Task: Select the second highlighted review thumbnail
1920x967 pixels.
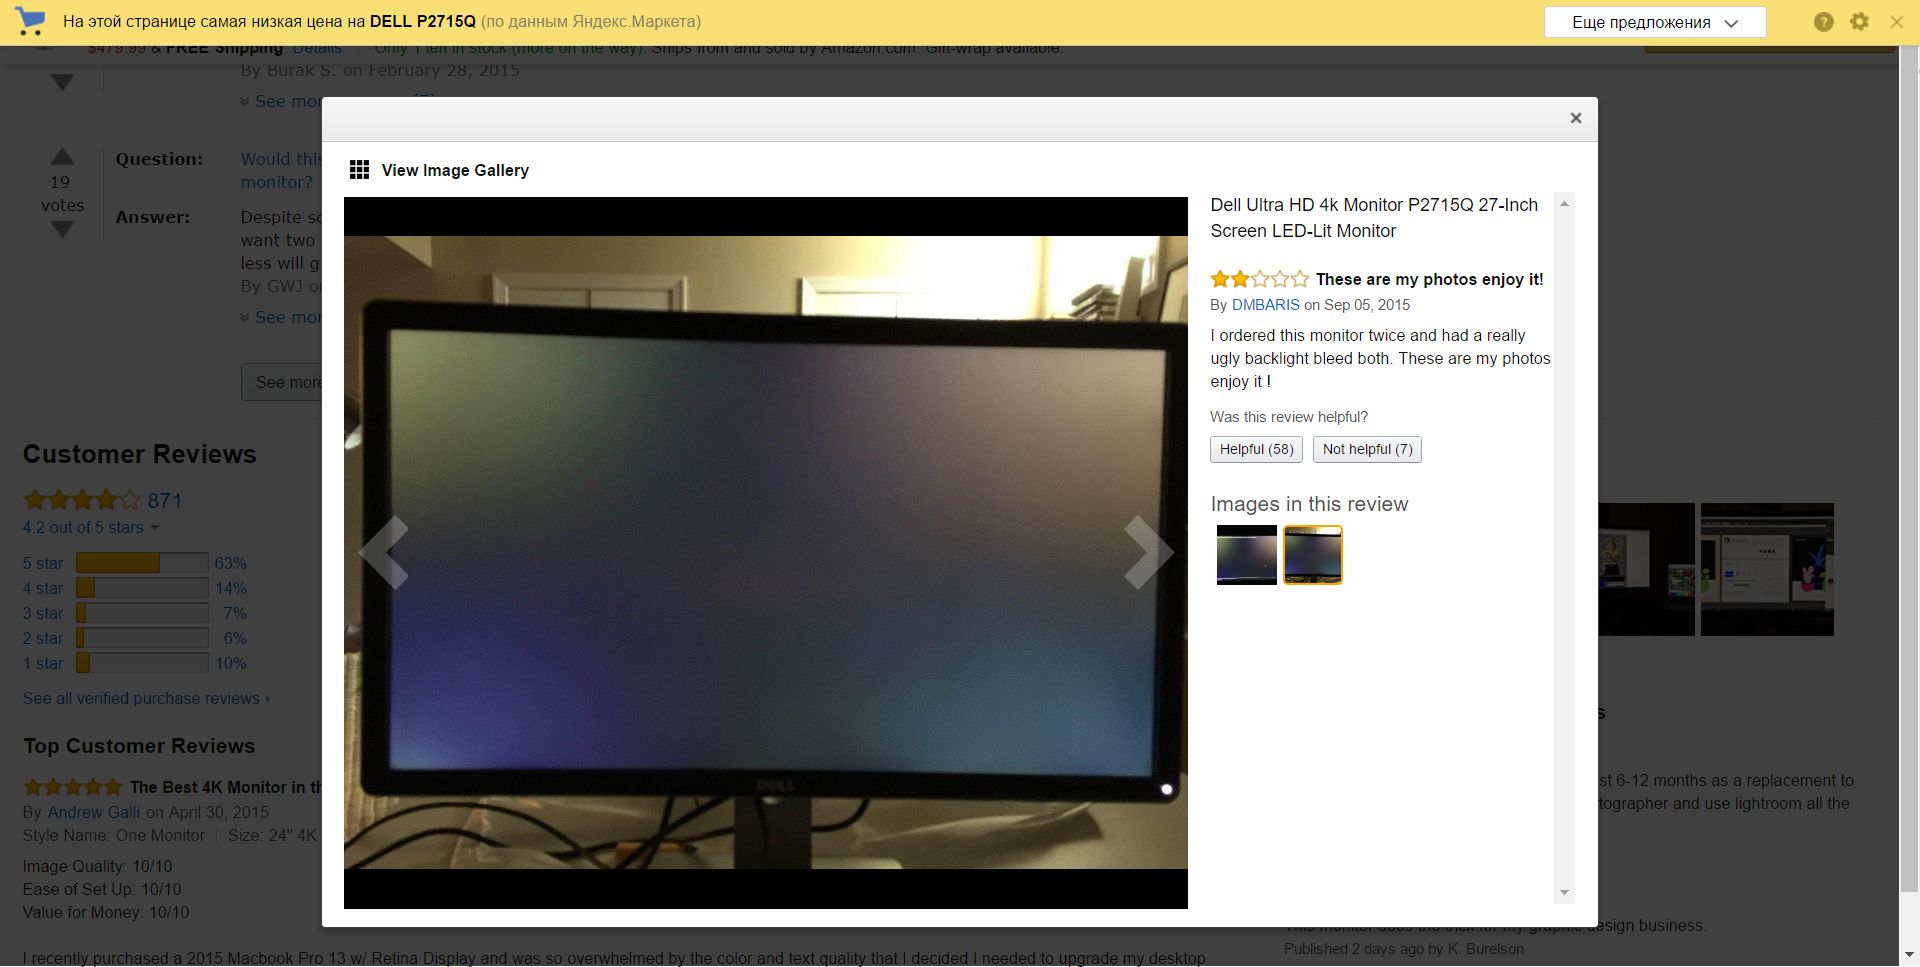Action: (1313, 555)
